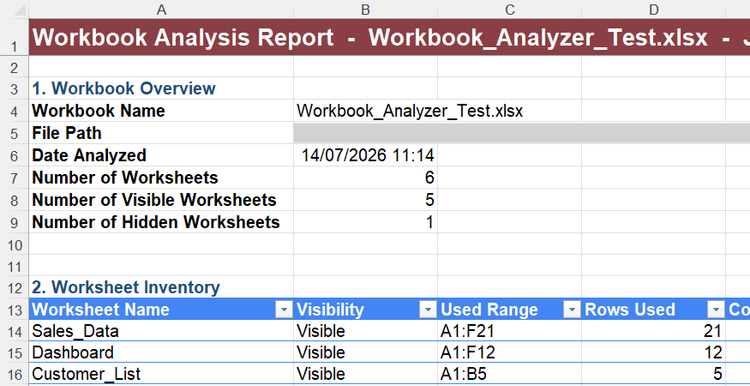Select the used range A1:F21 cell
The image size is (750, 386).
click(509, 331)
